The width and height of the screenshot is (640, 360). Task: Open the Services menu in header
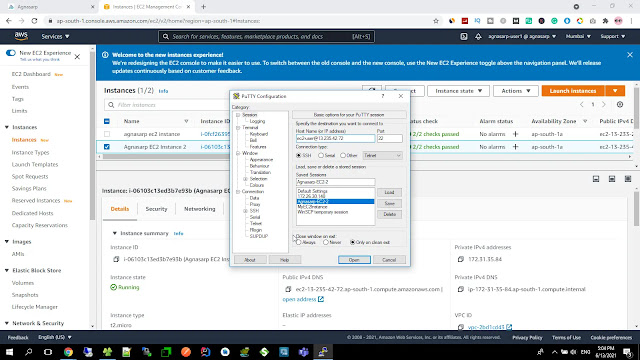55,36
